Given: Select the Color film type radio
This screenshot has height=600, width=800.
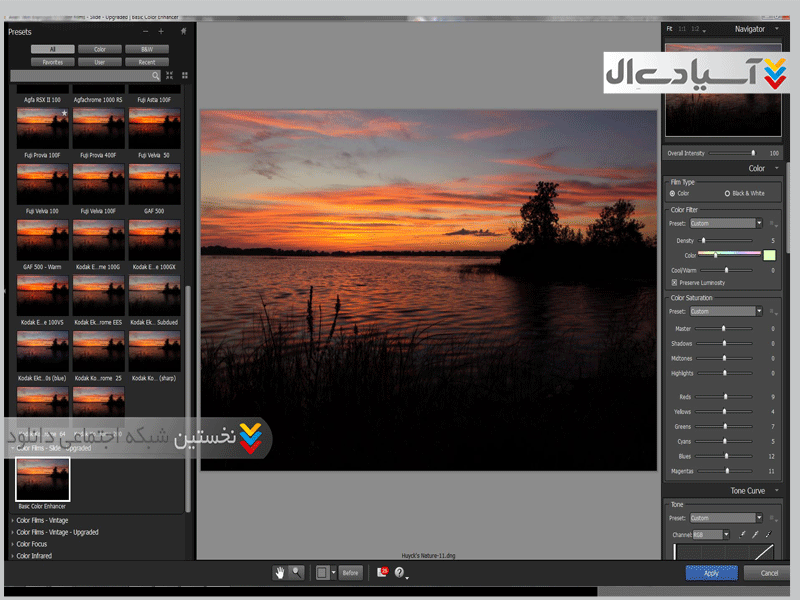Looking at the screenshot, I should 673,193.
